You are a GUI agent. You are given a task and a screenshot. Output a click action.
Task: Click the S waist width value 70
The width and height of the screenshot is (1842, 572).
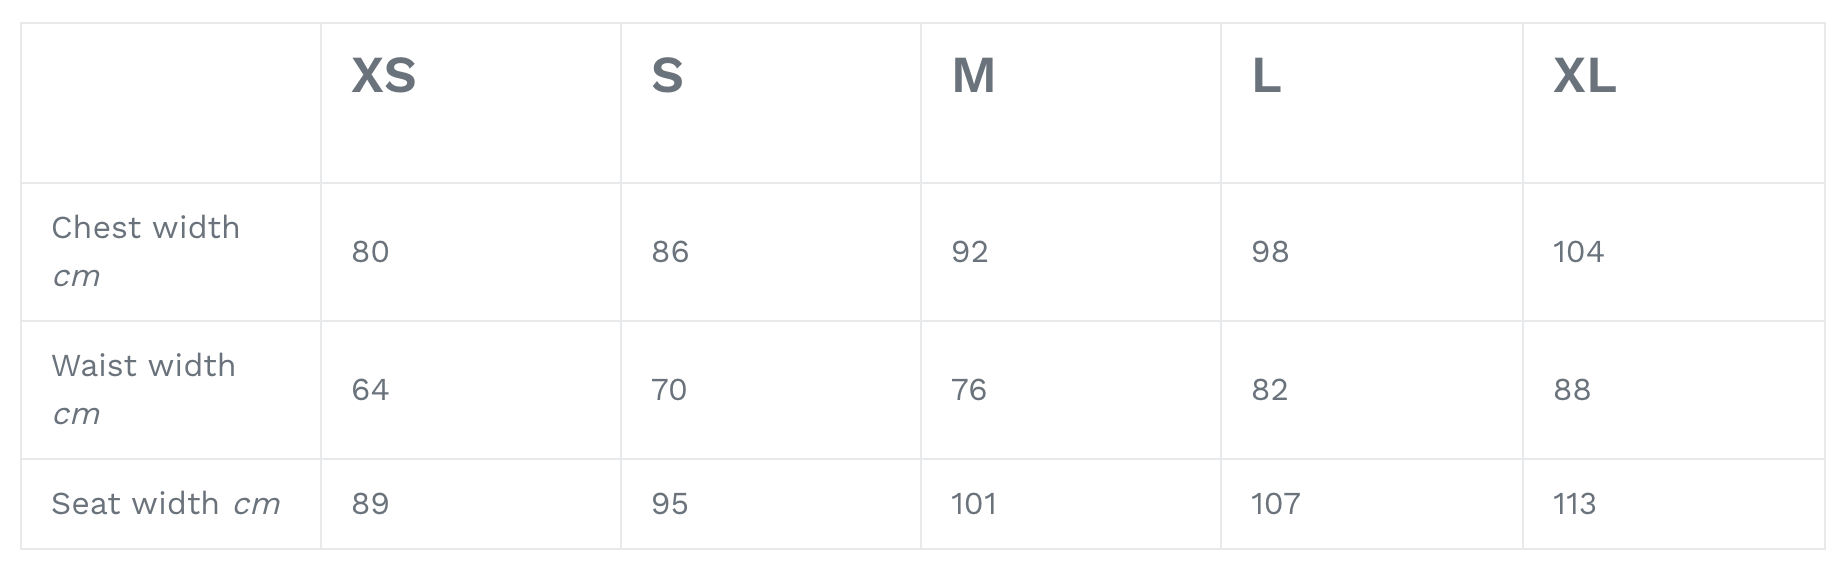[669, 390]
